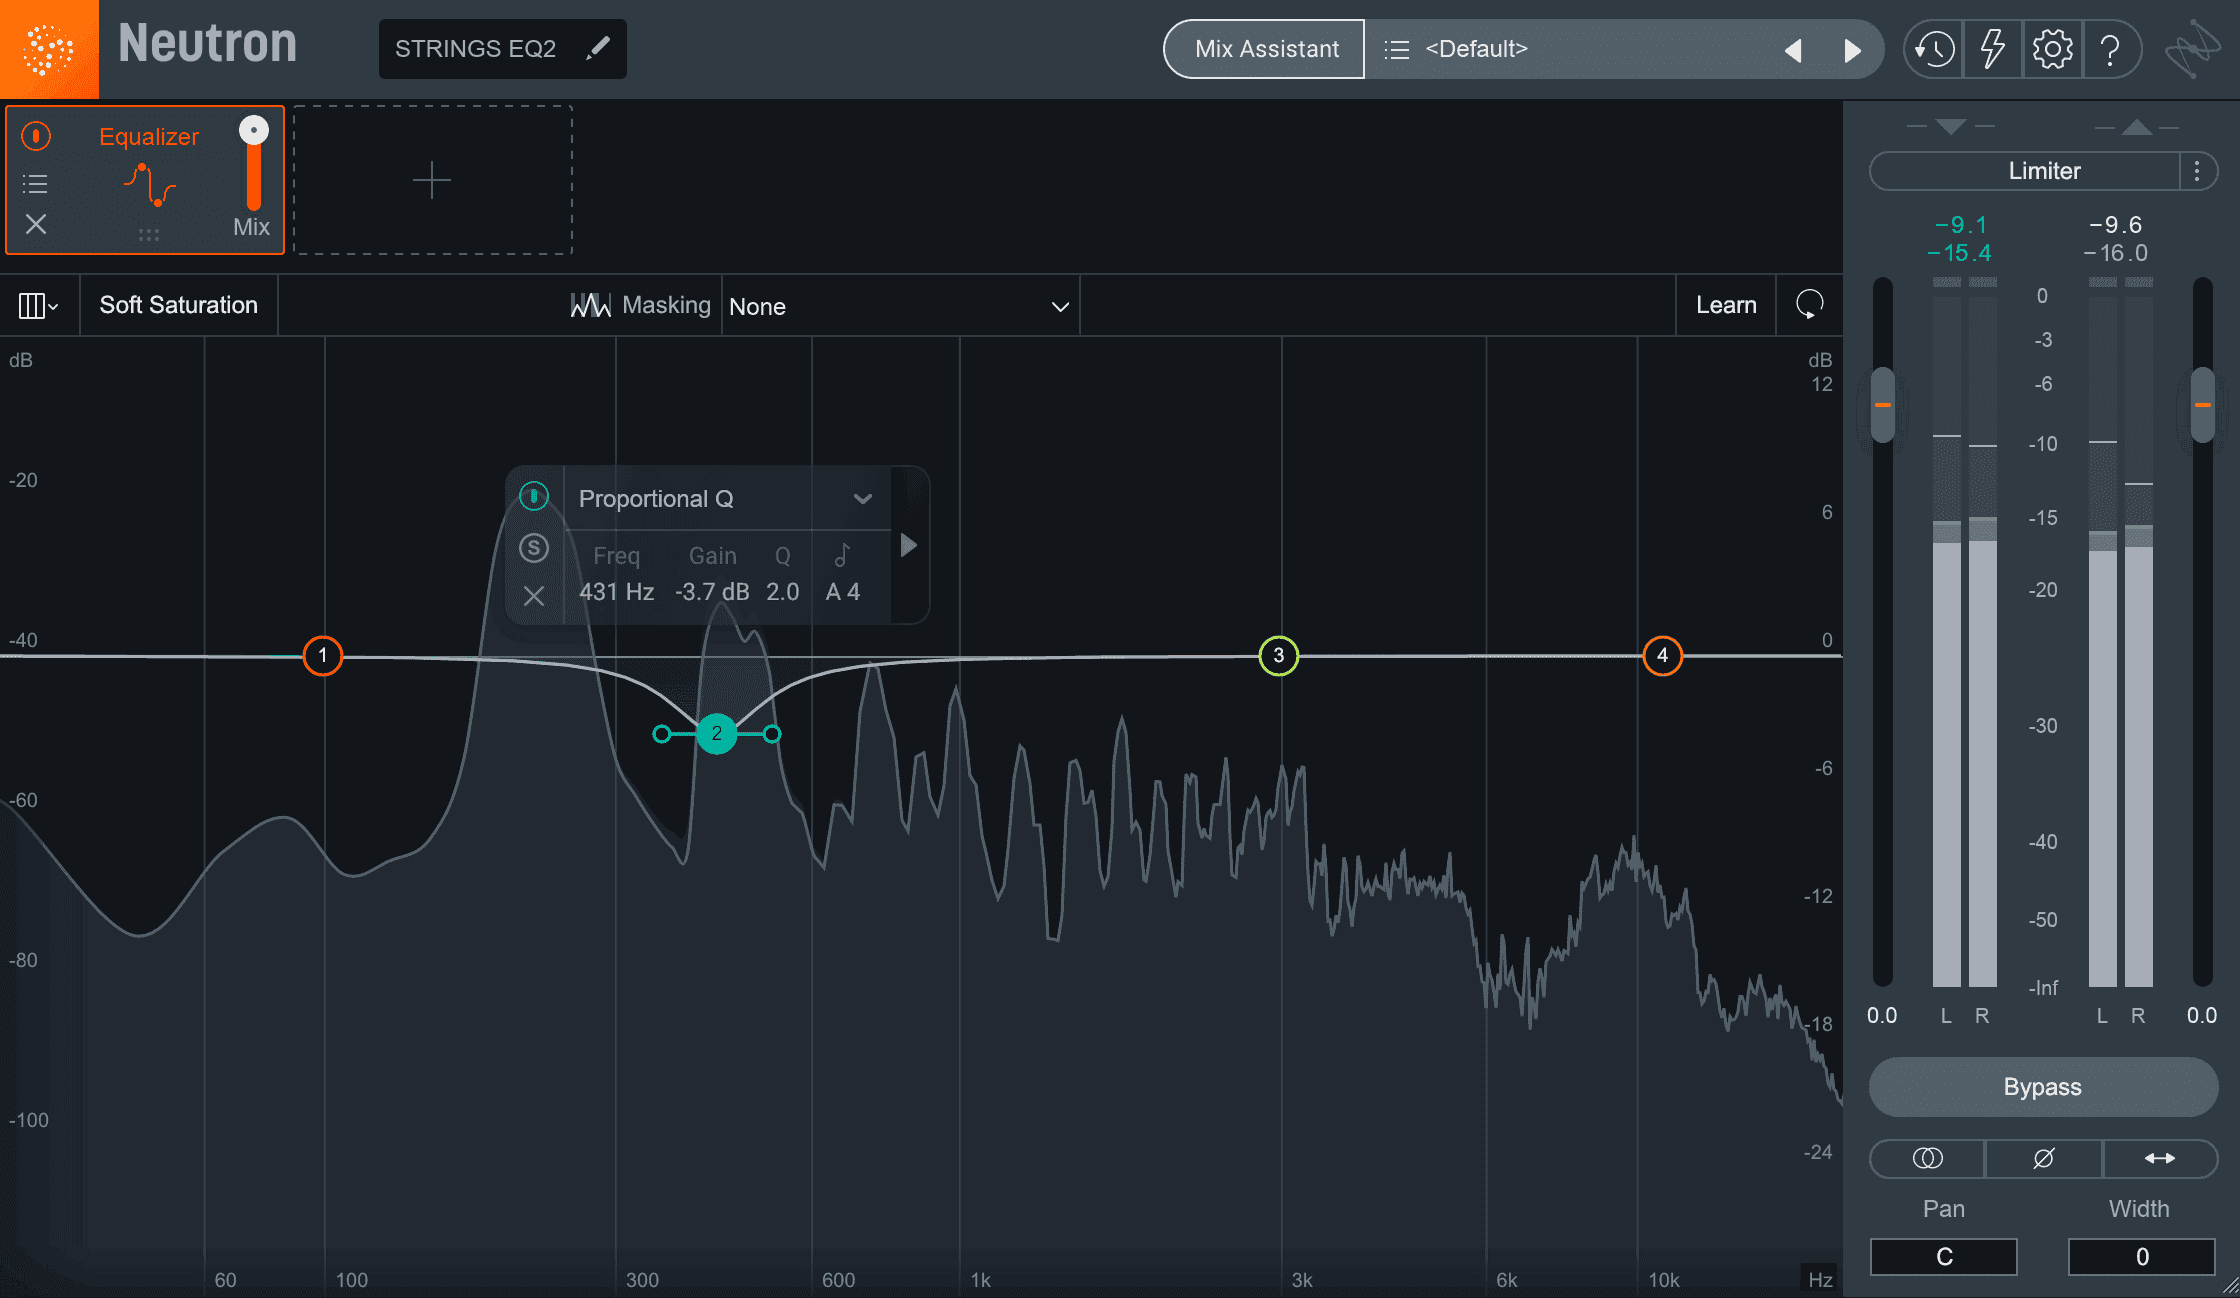Enable the Limiter button
The width and height of the screenshot is (2240, 1298).
2026,171
